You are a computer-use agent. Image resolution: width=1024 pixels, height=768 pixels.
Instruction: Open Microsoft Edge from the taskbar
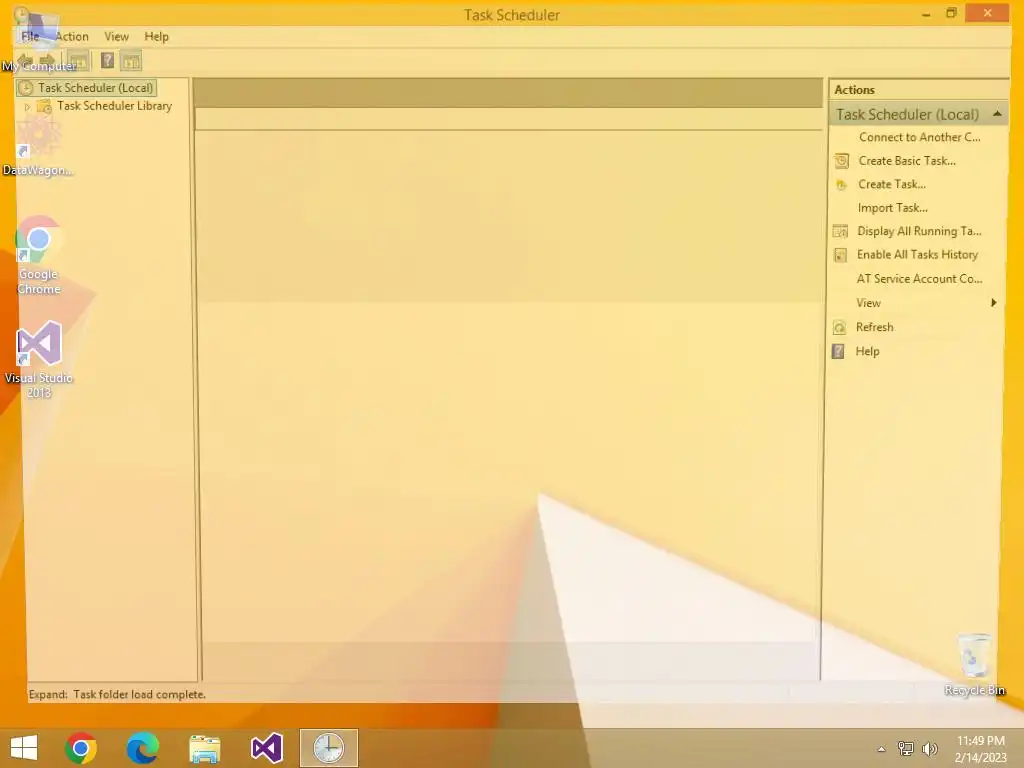142,748
